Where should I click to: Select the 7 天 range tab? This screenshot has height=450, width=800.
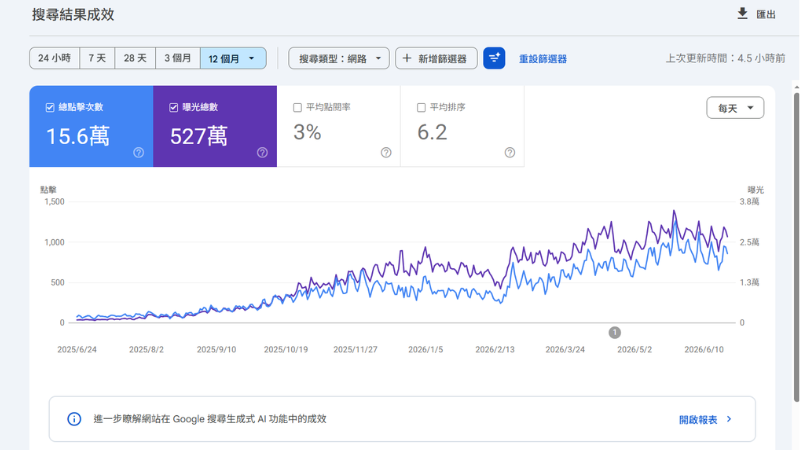97,58
